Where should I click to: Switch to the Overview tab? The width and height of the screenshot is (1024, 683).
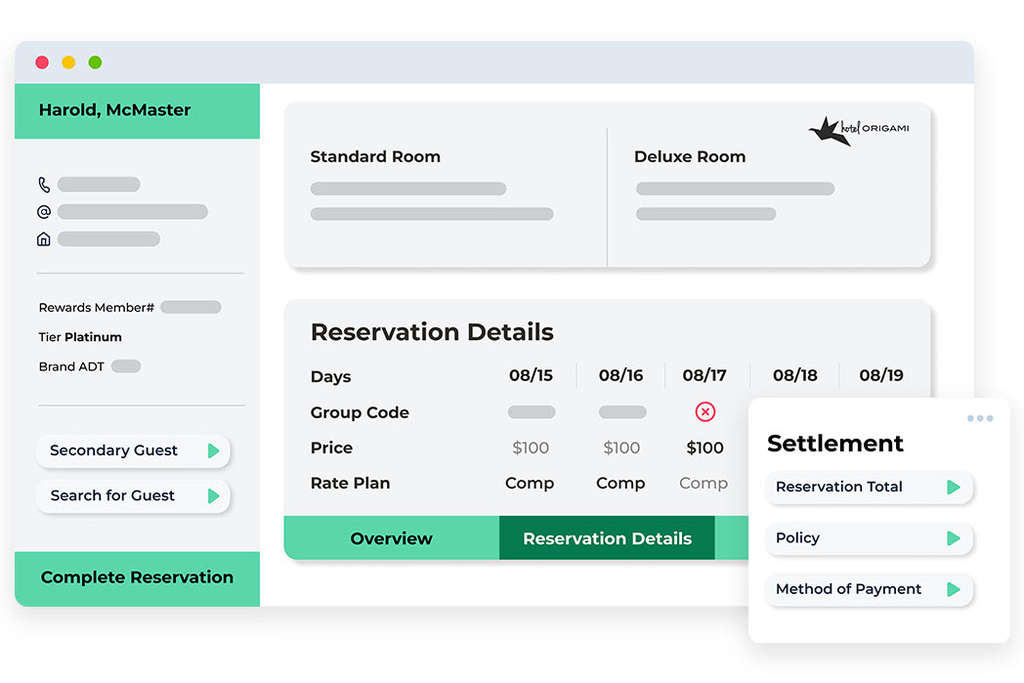click(391, 538)
